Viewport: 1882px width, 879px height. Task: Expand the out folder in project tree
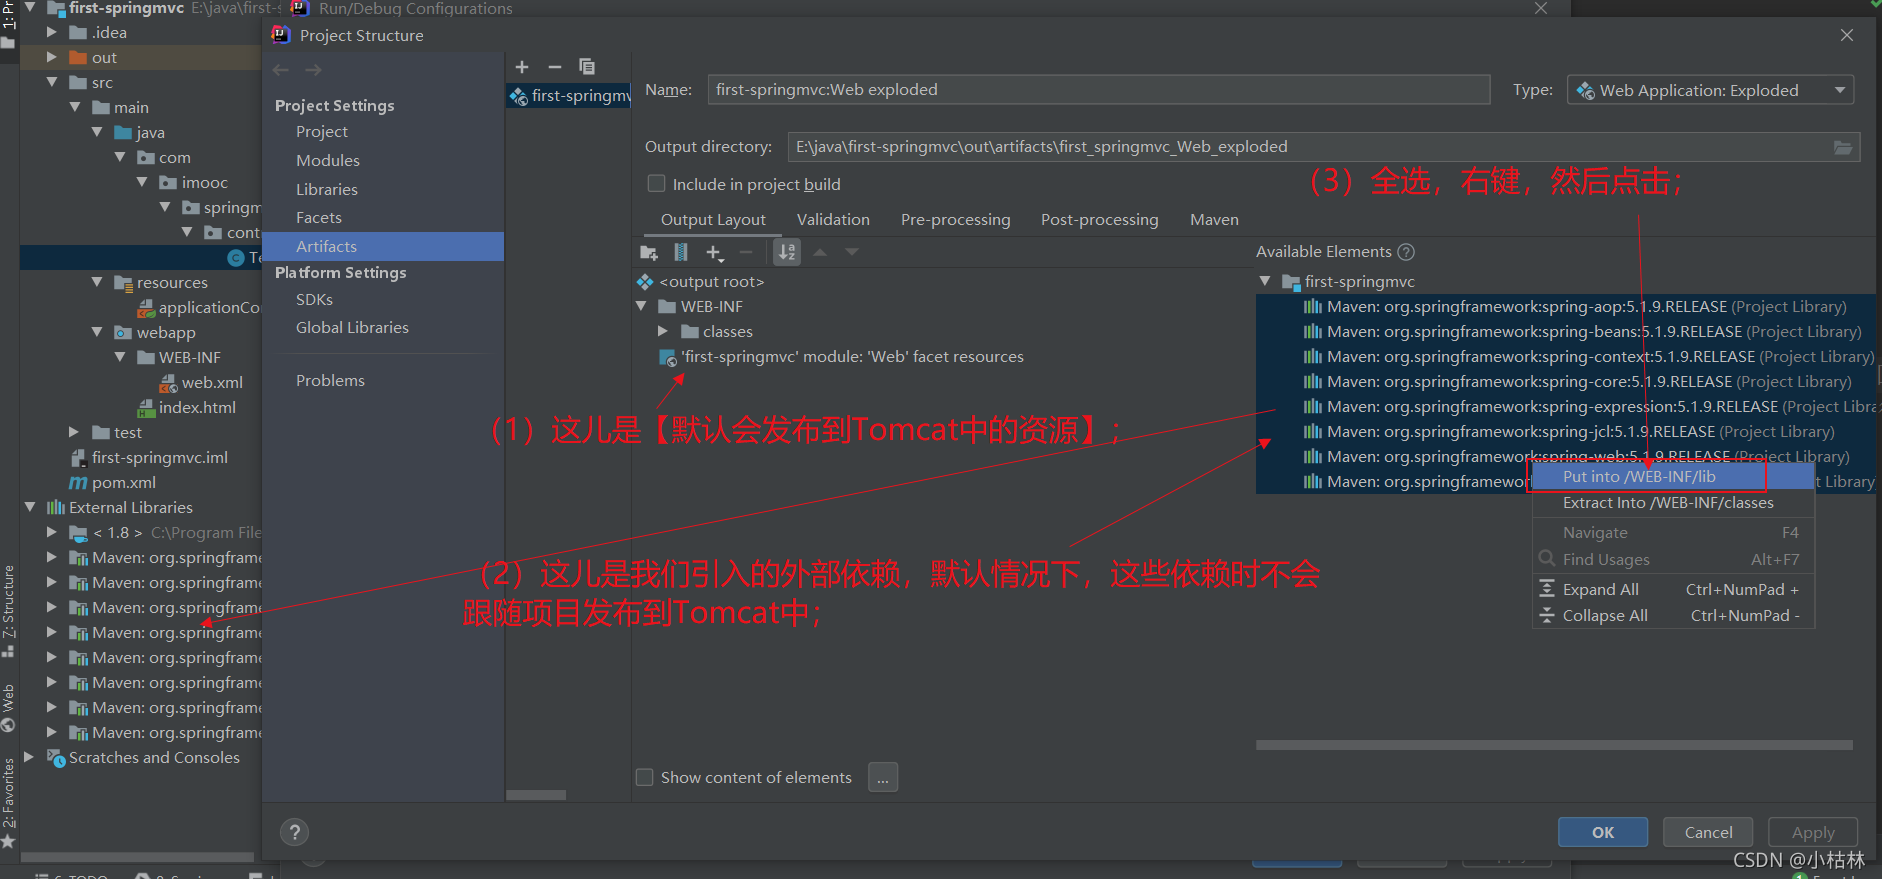click(x=52, y=57)
